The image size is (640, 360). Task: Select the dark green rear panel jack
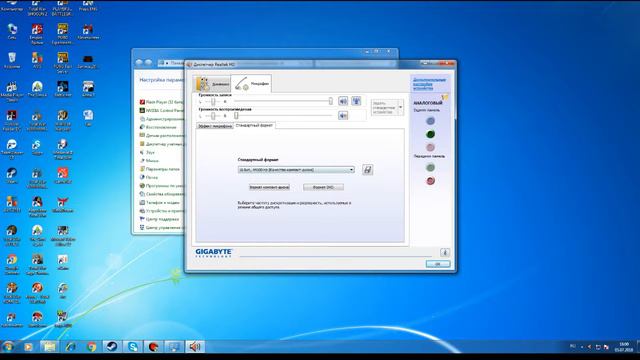click(x=430, y=134)
